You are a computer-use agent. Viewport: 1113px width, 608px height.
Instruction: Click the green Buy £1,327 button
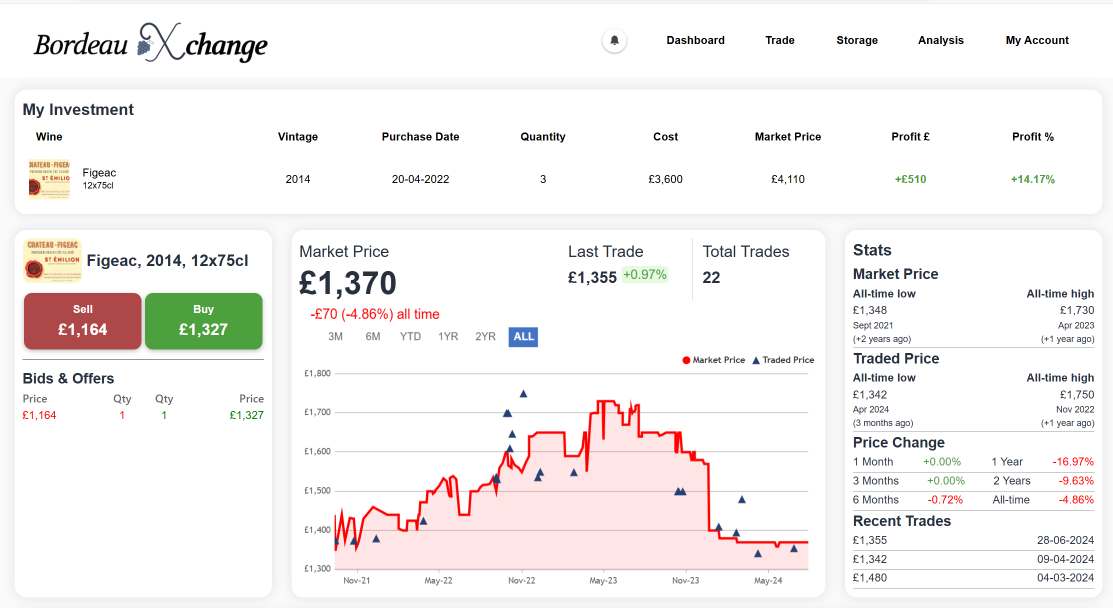pyautogui.click(x=204, y=321)
